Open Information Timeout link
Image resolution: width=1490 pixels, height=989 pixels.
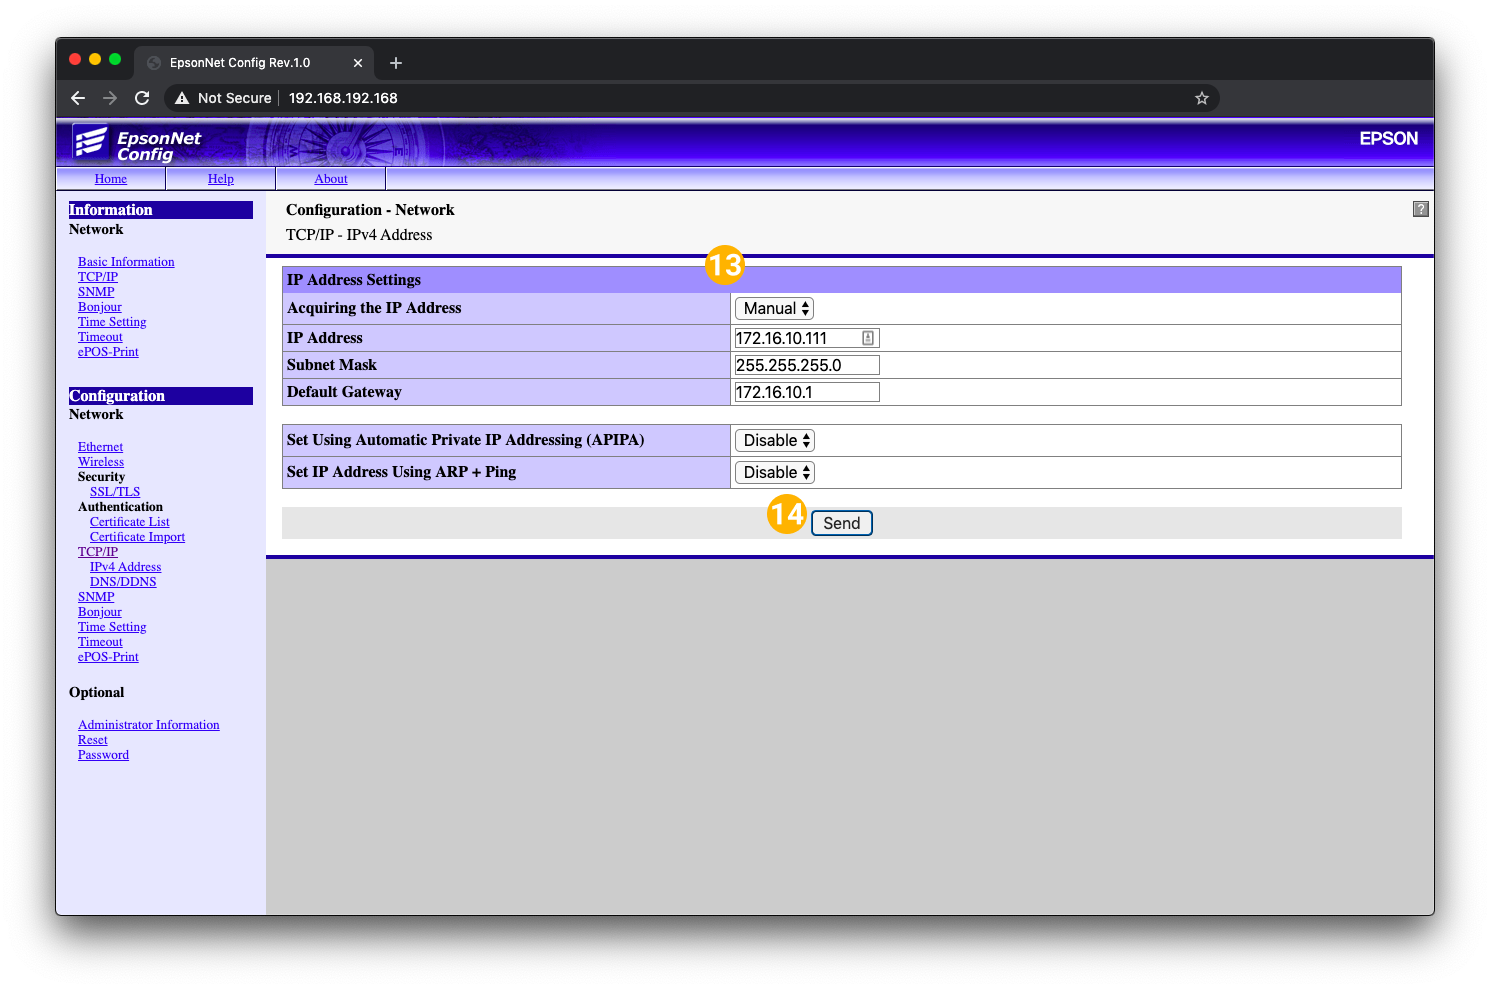100,337
